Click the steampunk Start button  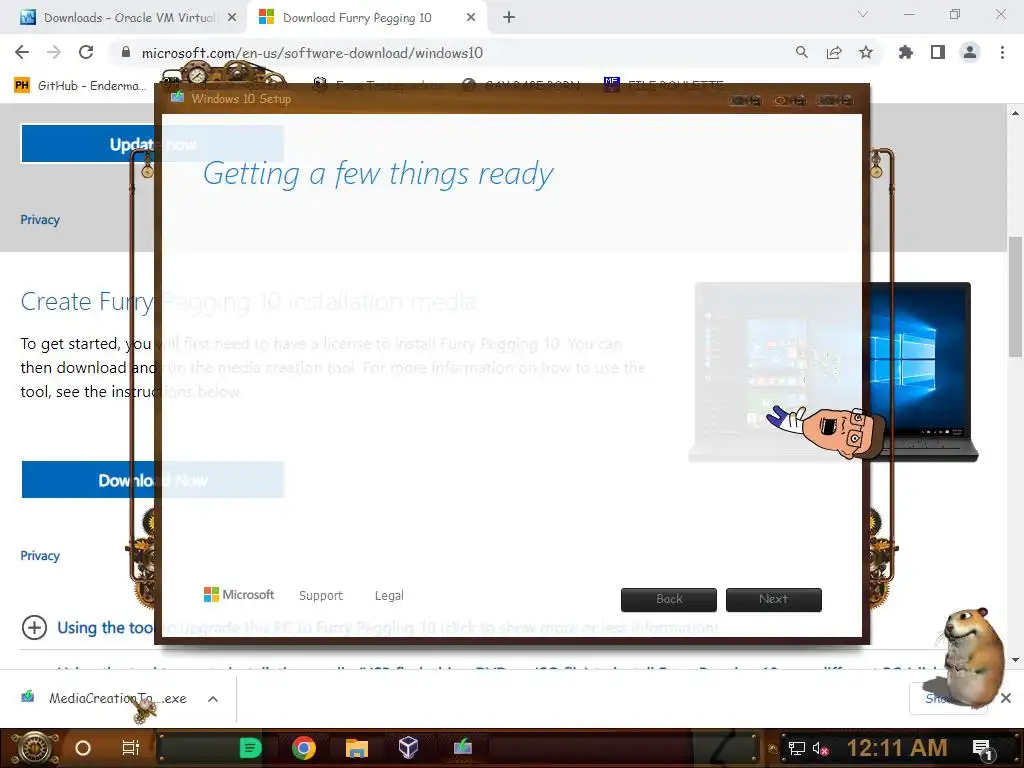[x=34, y=748]
